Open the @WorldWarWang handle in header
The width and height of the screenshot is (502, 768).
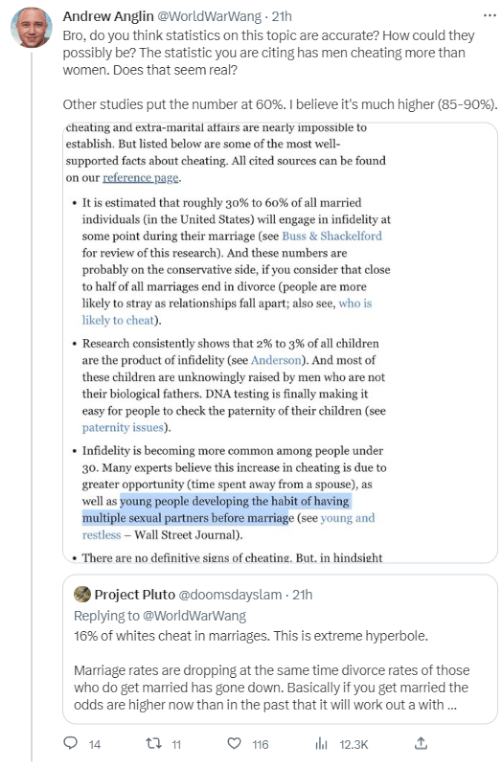(209, 16)
